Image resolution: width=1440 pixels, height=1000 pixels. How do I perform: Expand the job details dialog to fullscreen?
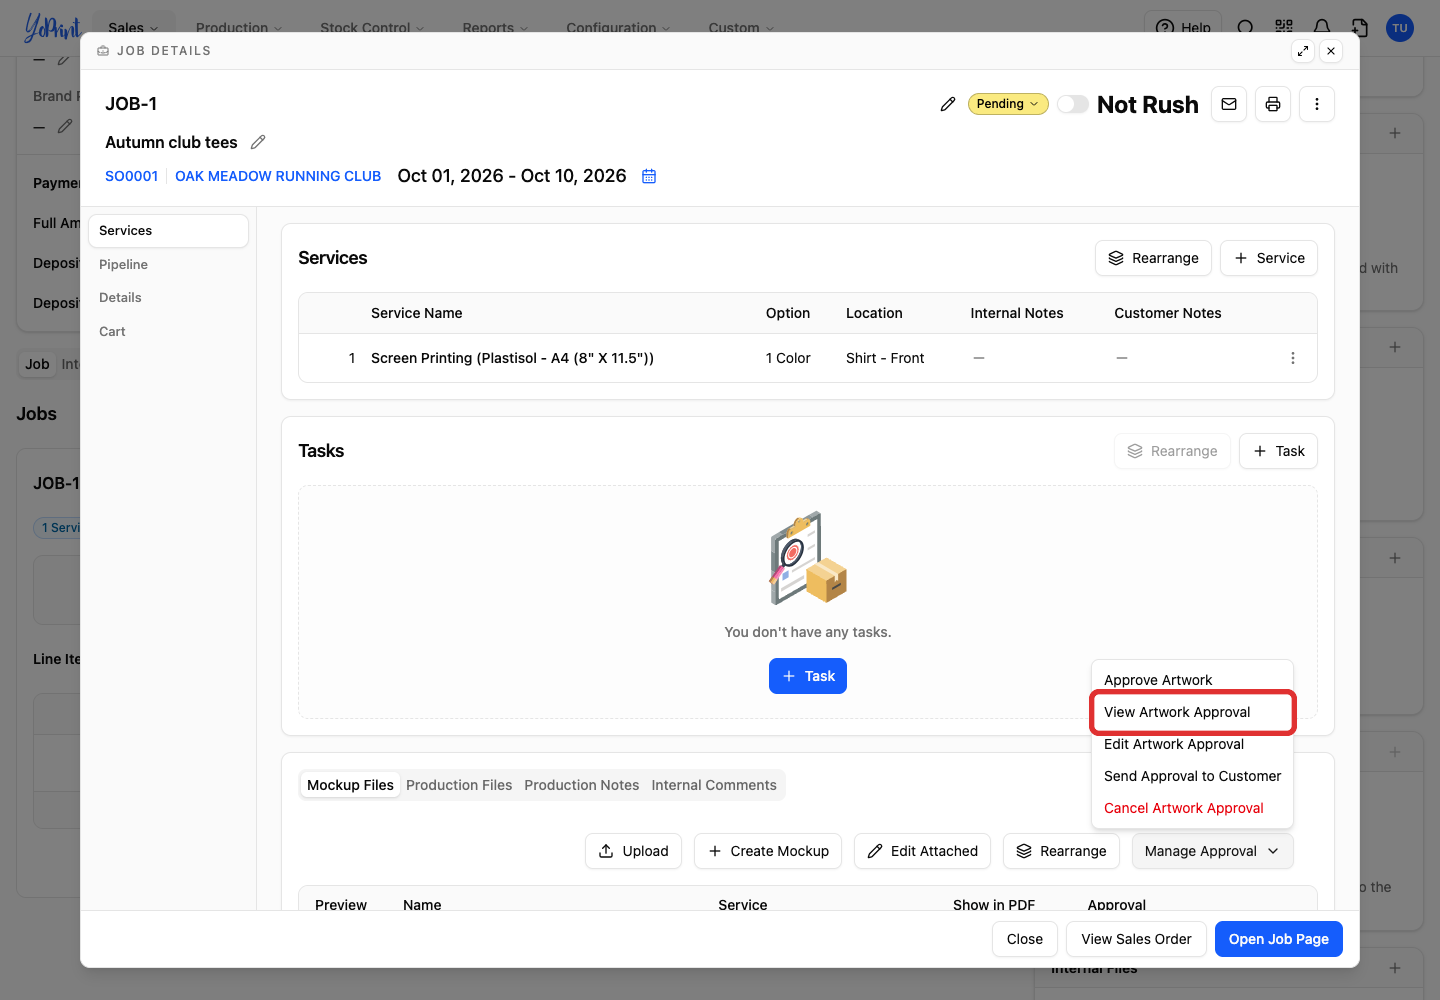click(x=1303, y=51)
